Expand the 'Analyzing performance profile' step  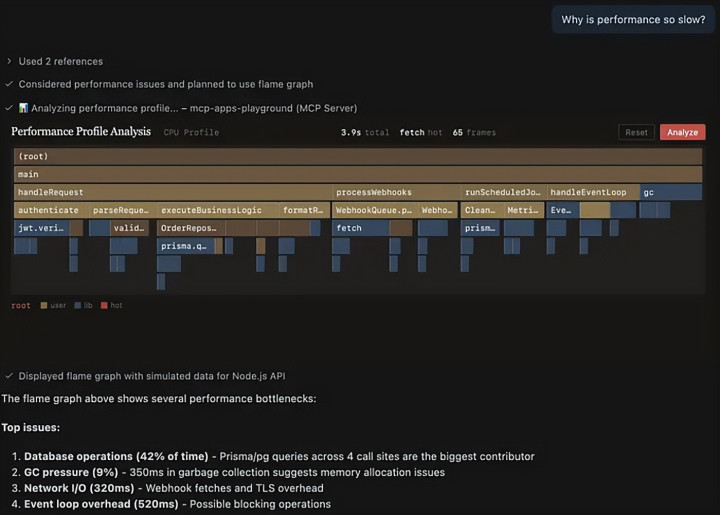[x=9, y=108]
